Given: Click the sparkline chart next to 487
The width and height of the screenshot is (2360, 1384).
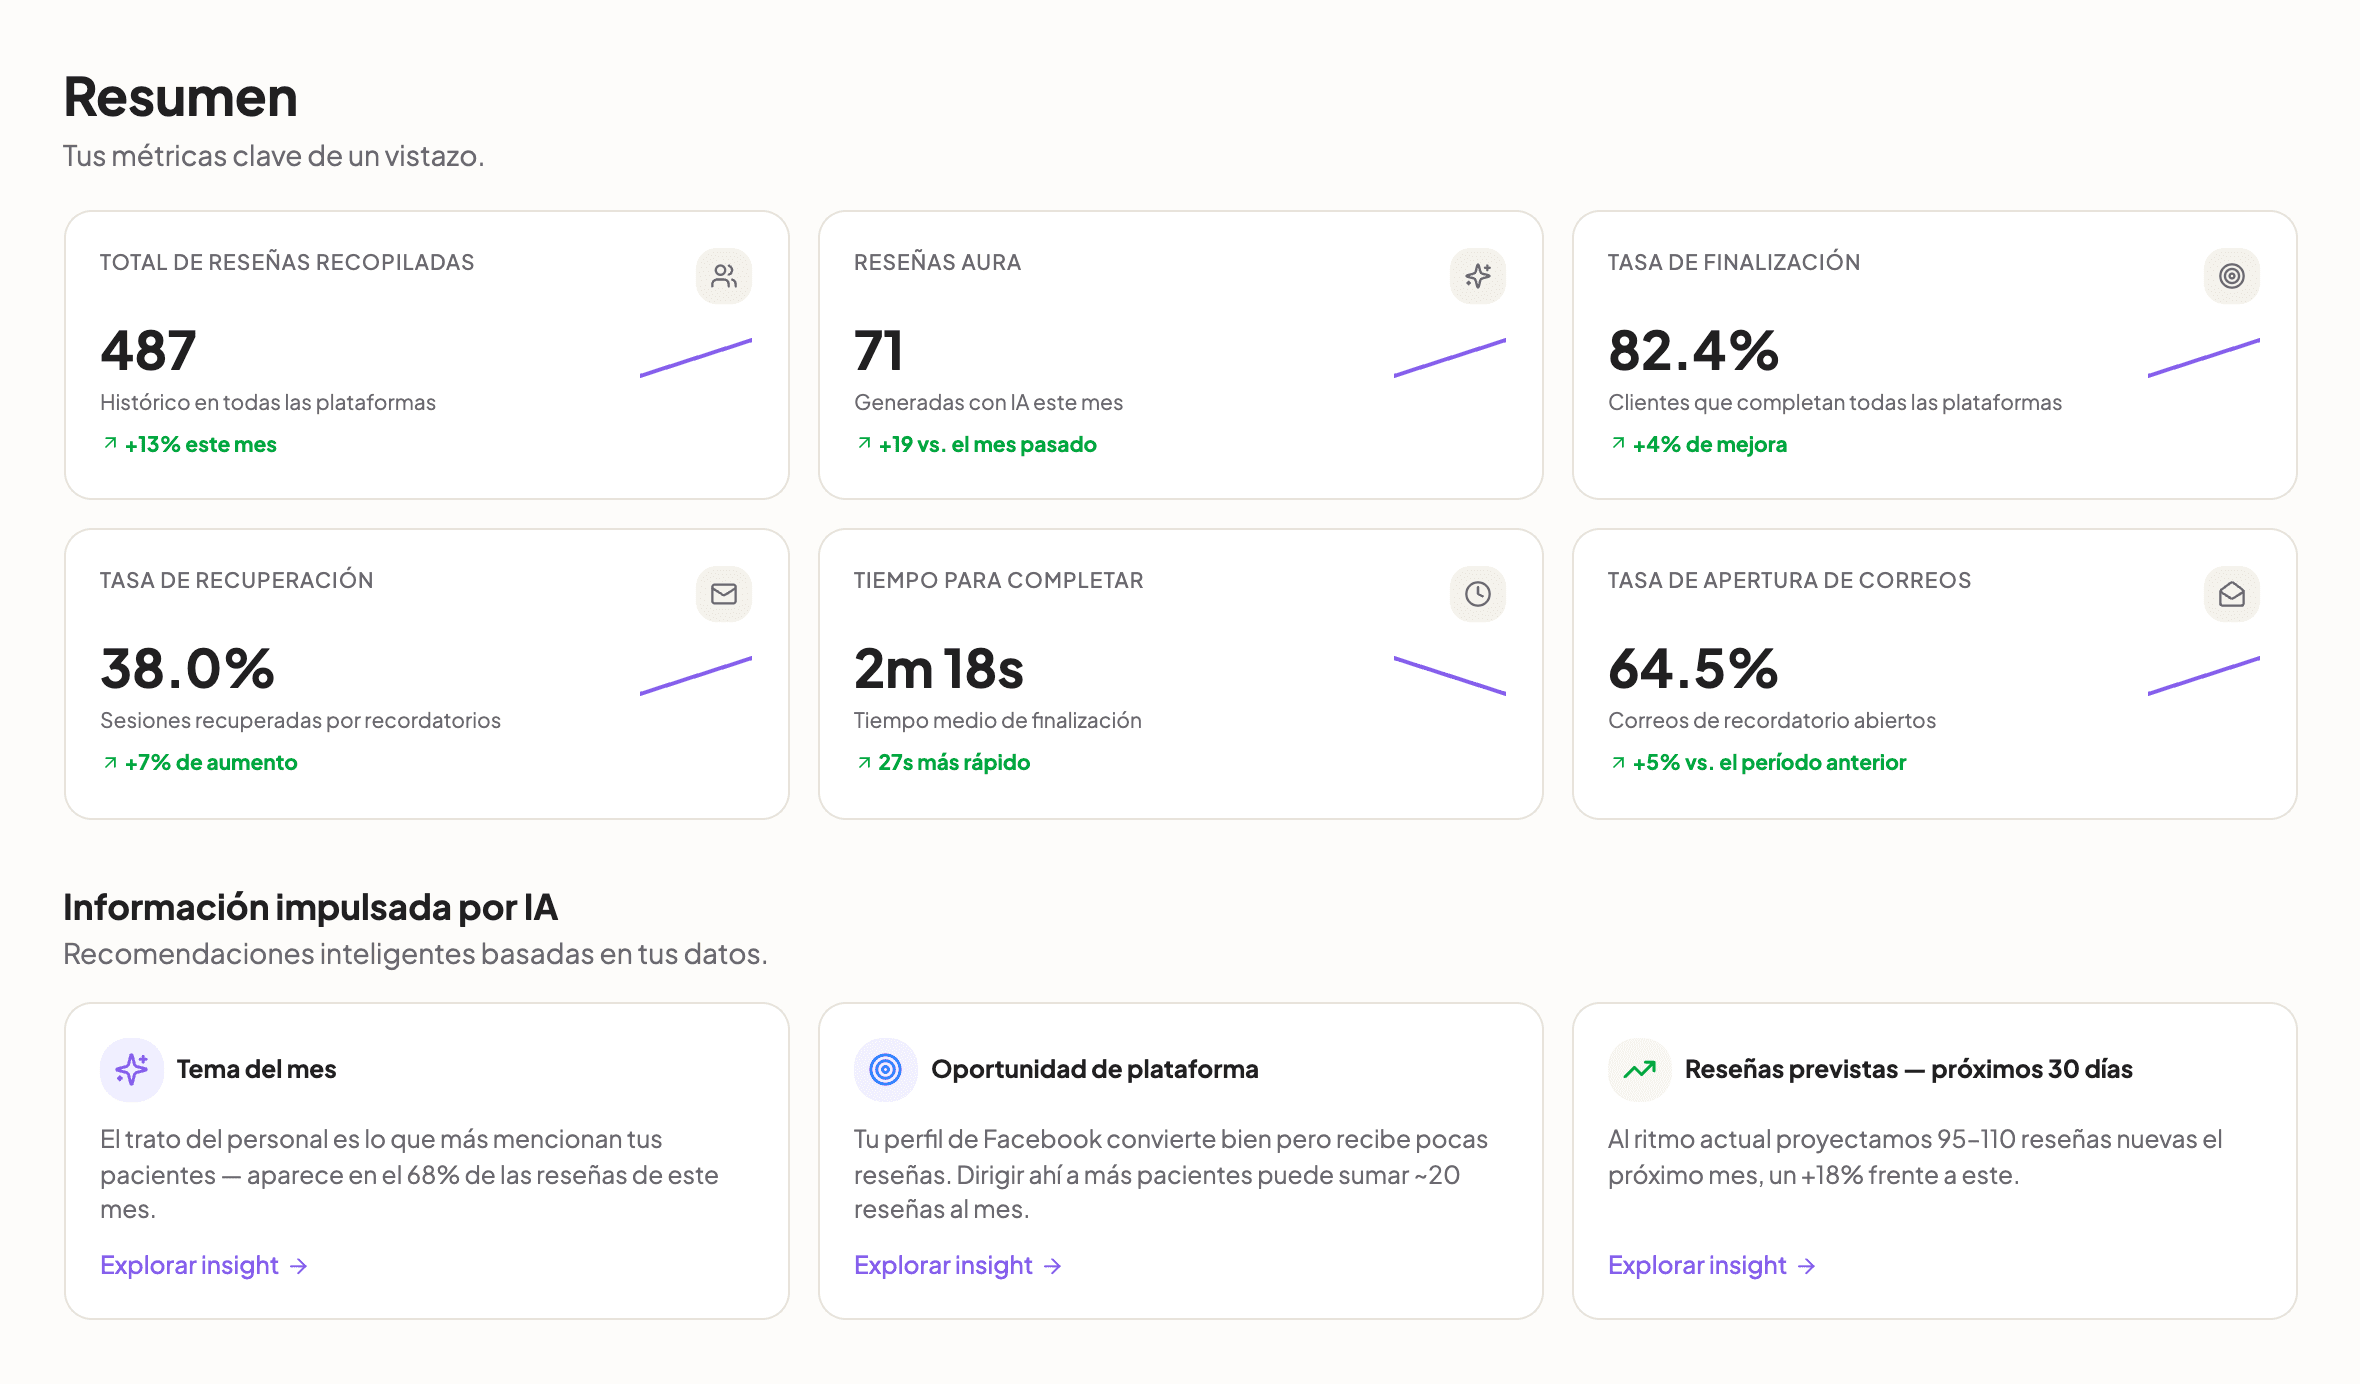Looking at the screenshot, I should tap(696, 357).
